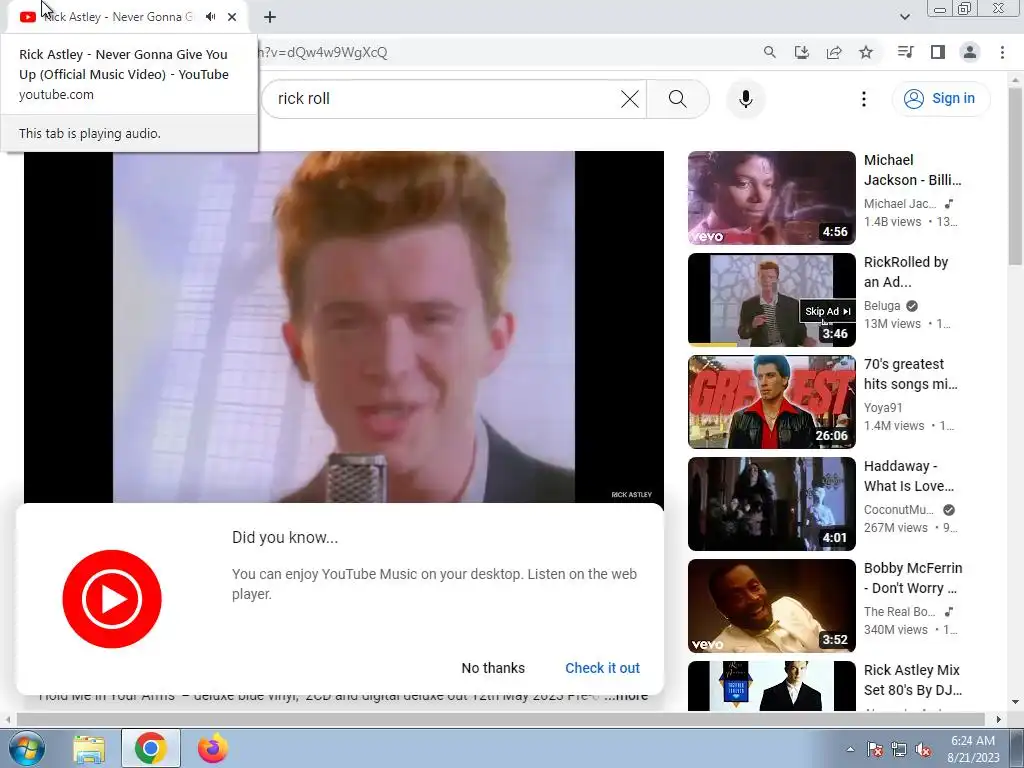Click the page scroll right arrow
The height and width of the screenshot is (768, 1024).
pyautogui.click(x=998, y=719)
